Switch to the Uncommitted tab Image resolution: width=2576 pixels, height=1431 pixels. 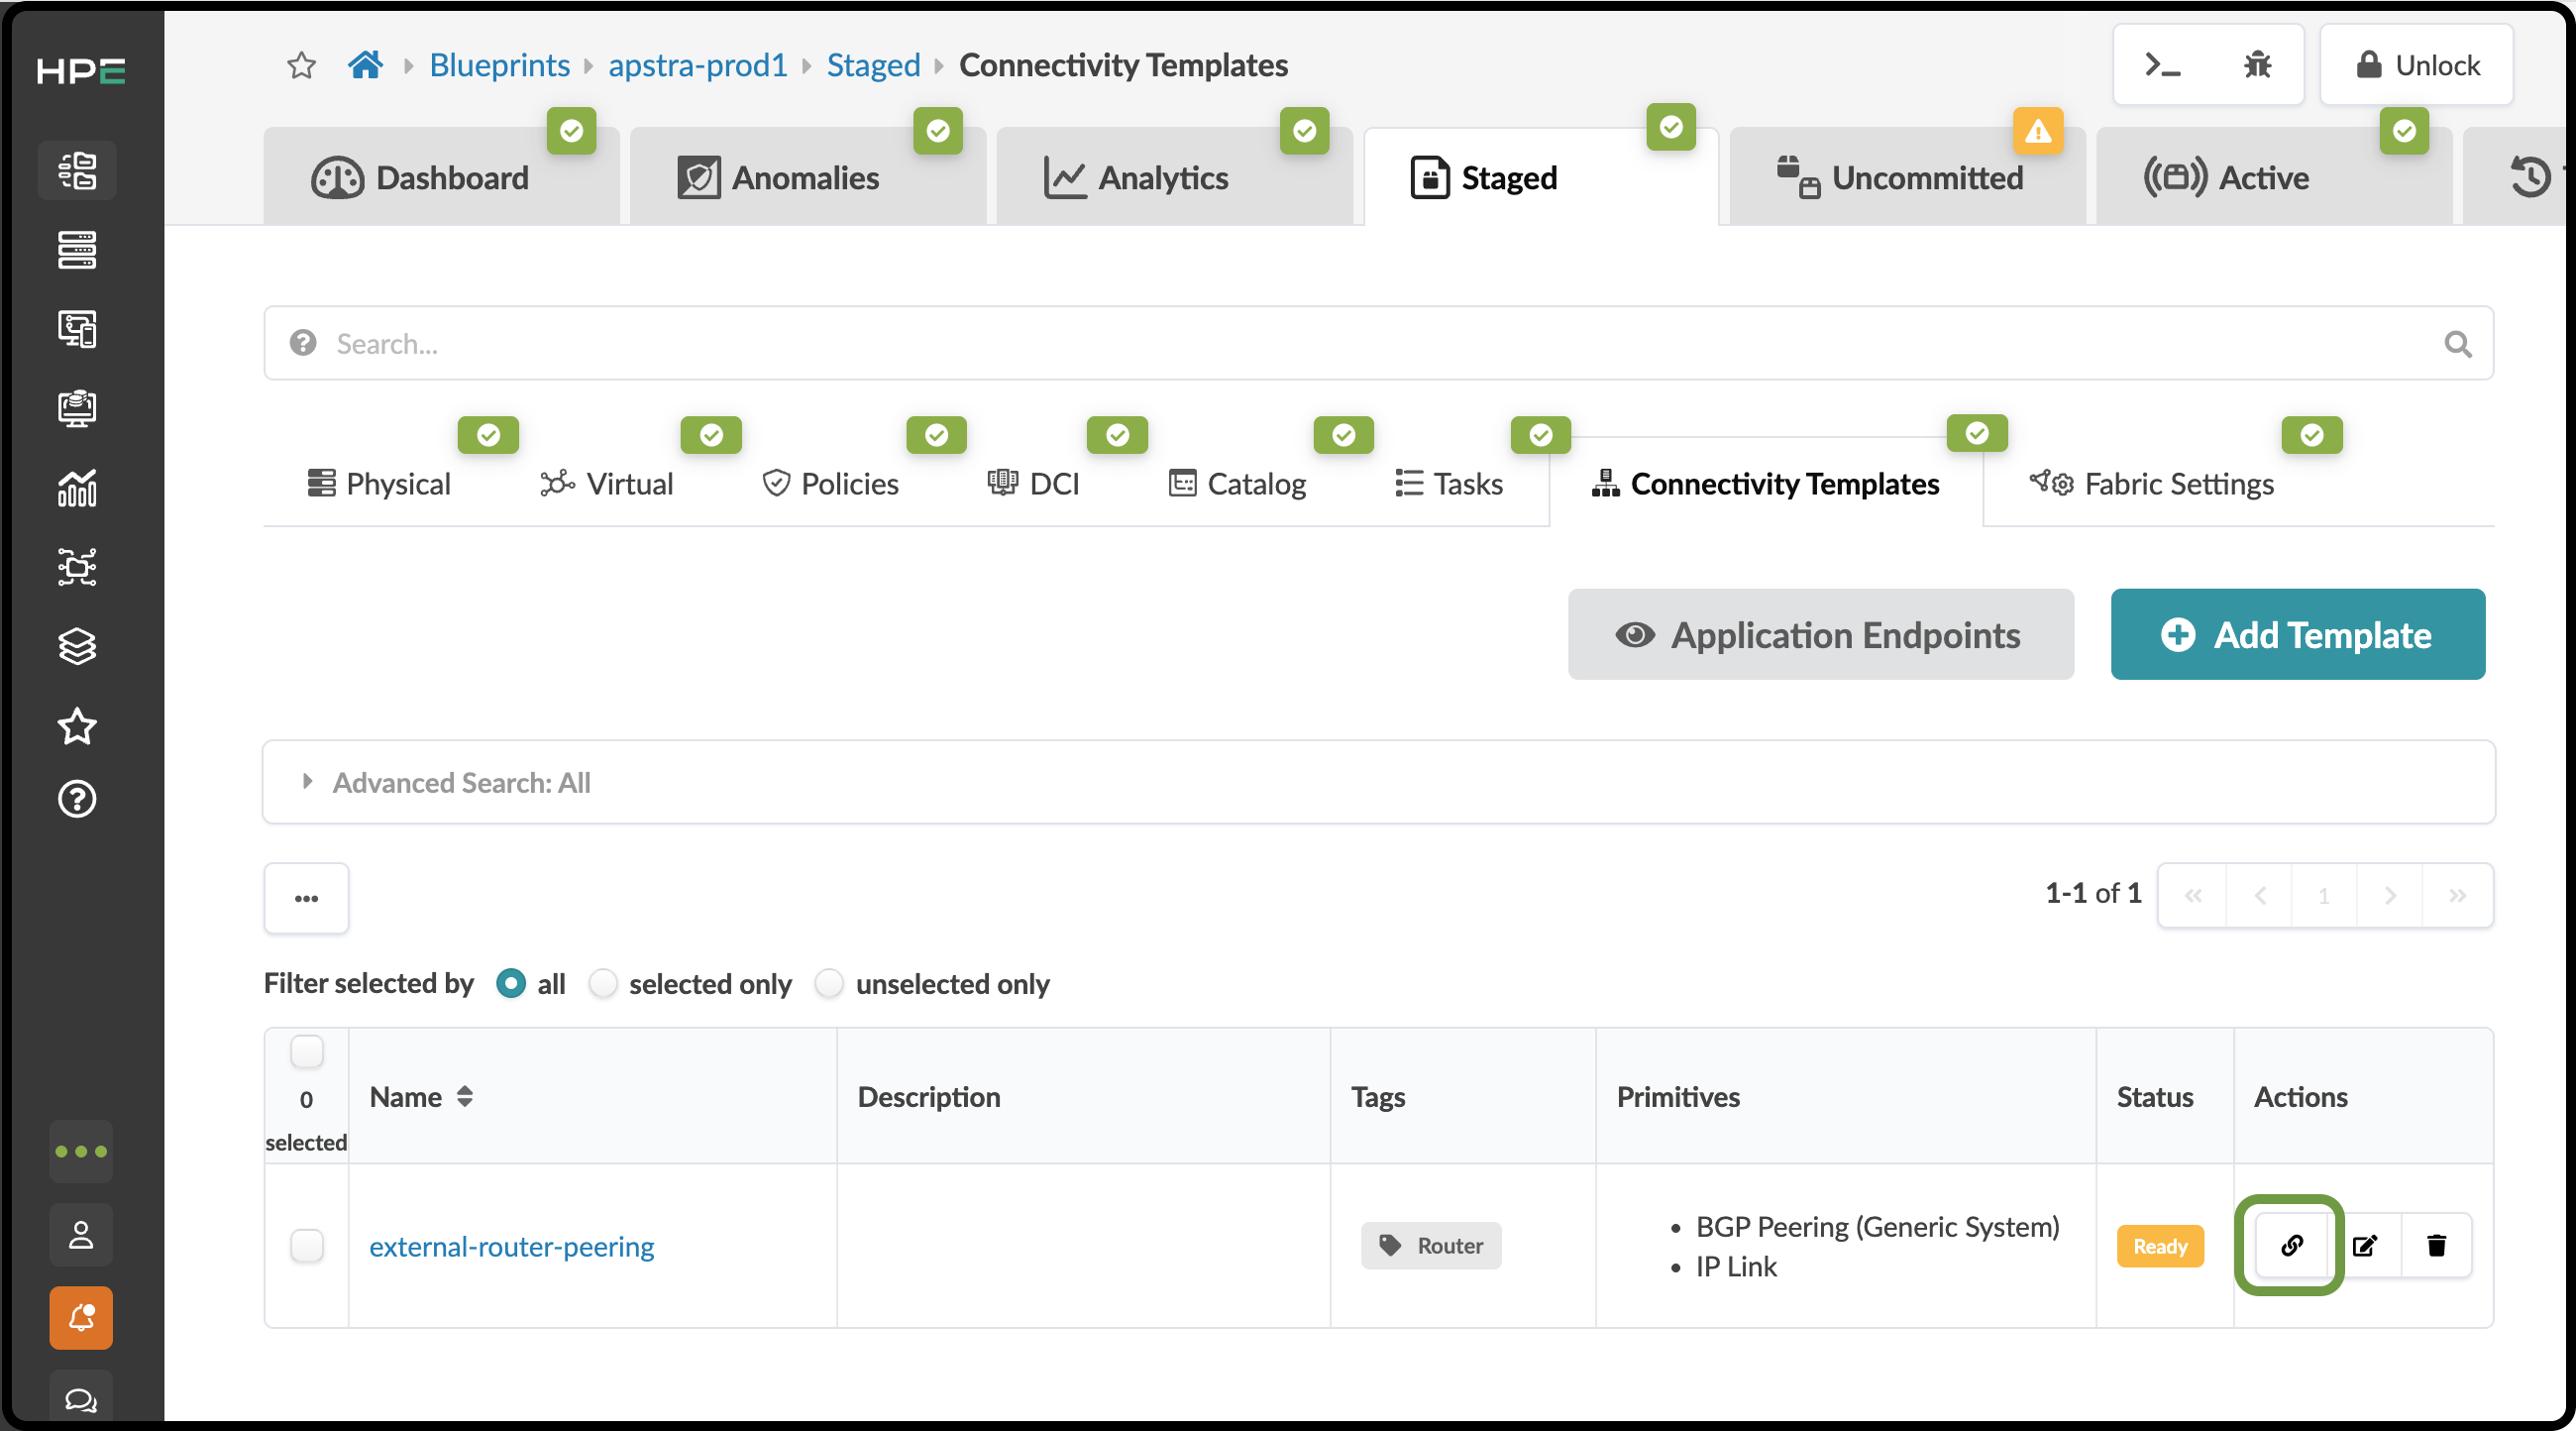(1907, 177)
